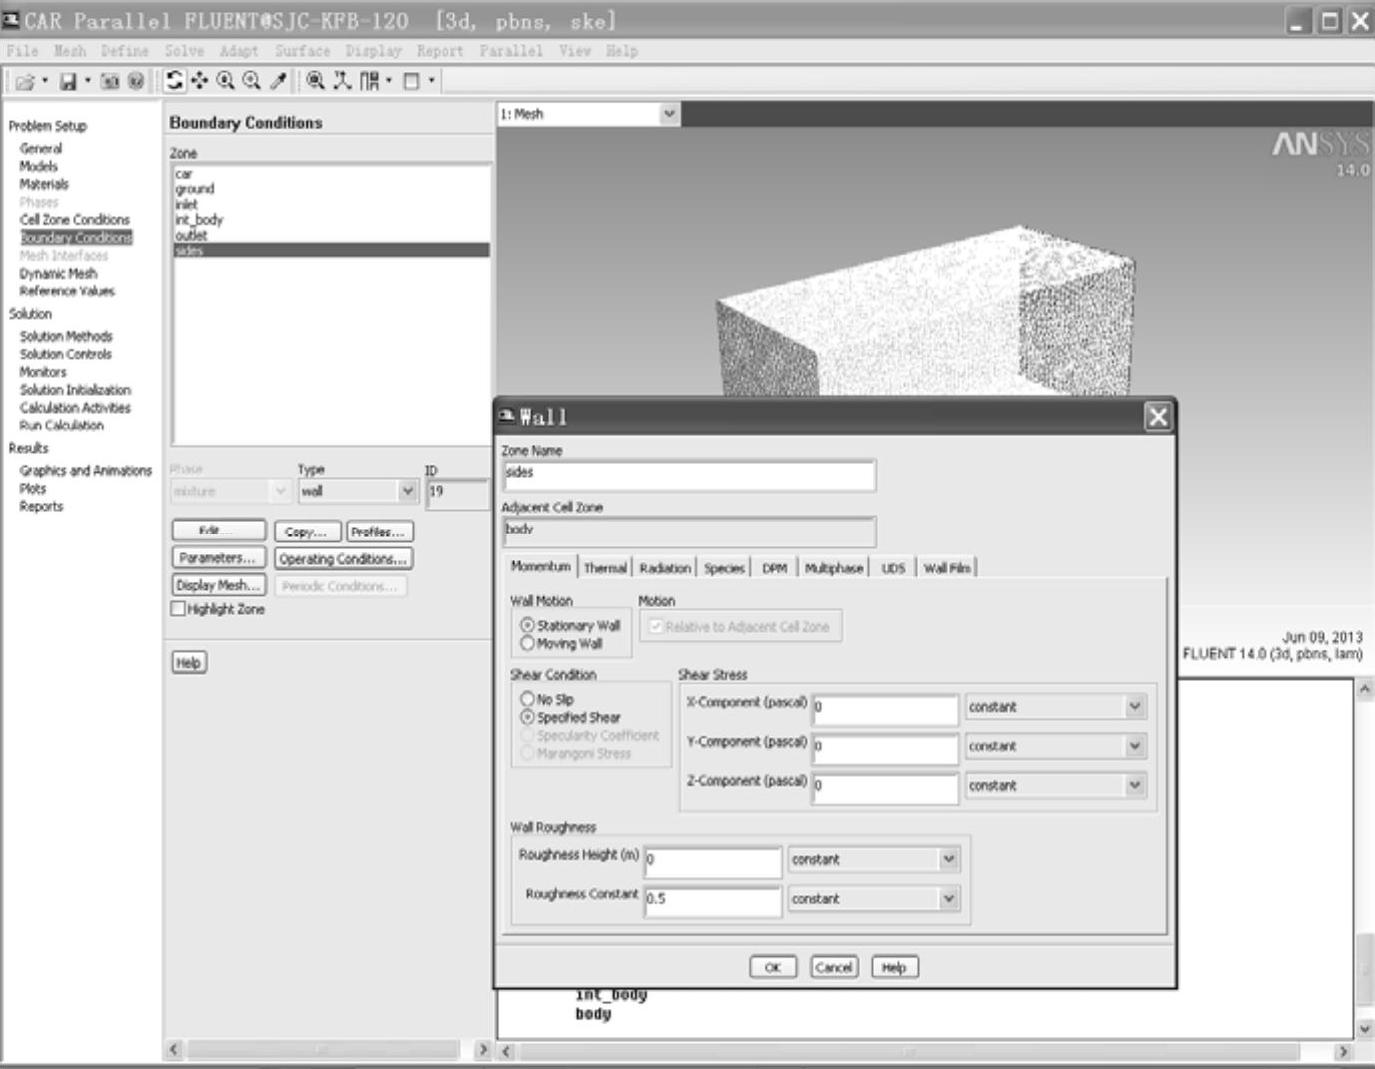
Task: Open the boundary Type dropdown showing wall
Action: point(407,491)
